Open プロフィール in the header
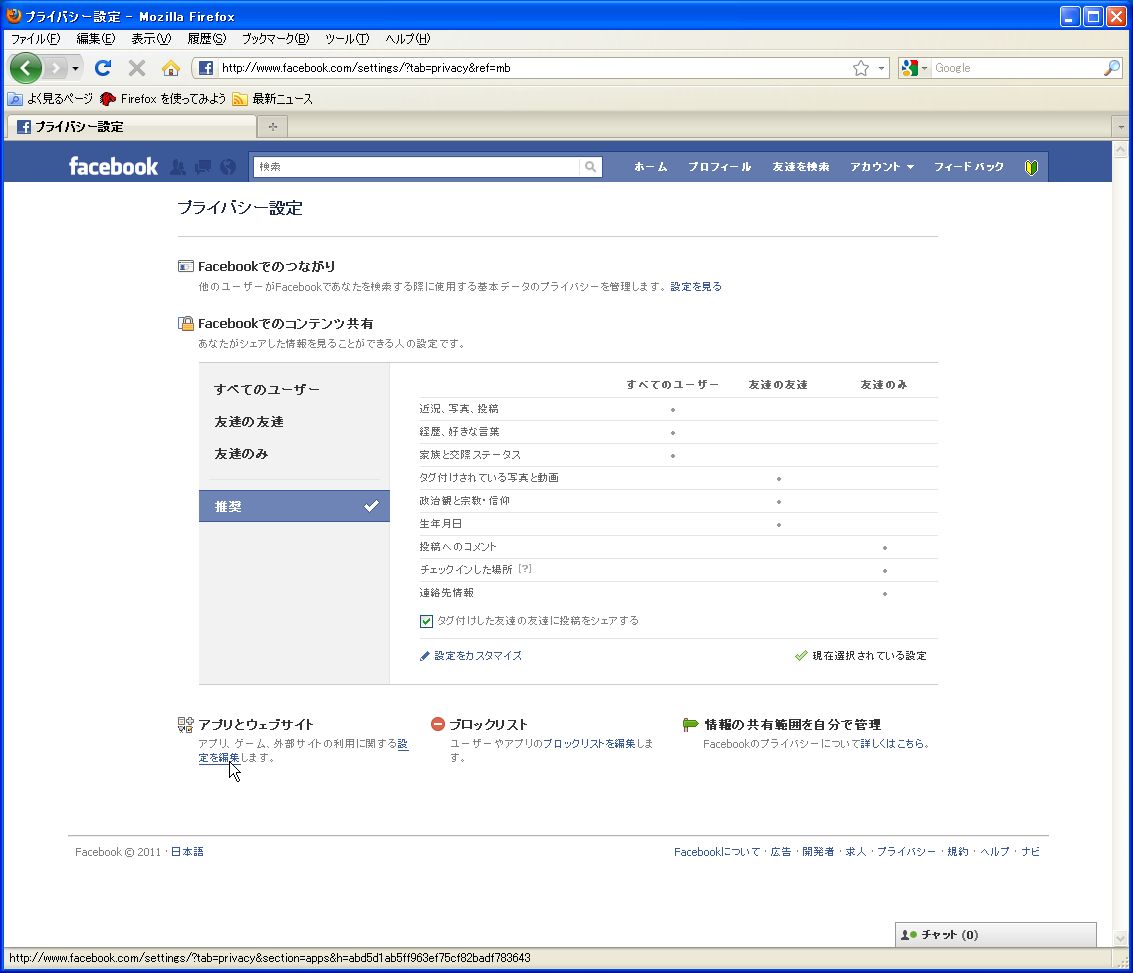Image resolution: width=1133 pixels, height=973 pixels. 719,167
